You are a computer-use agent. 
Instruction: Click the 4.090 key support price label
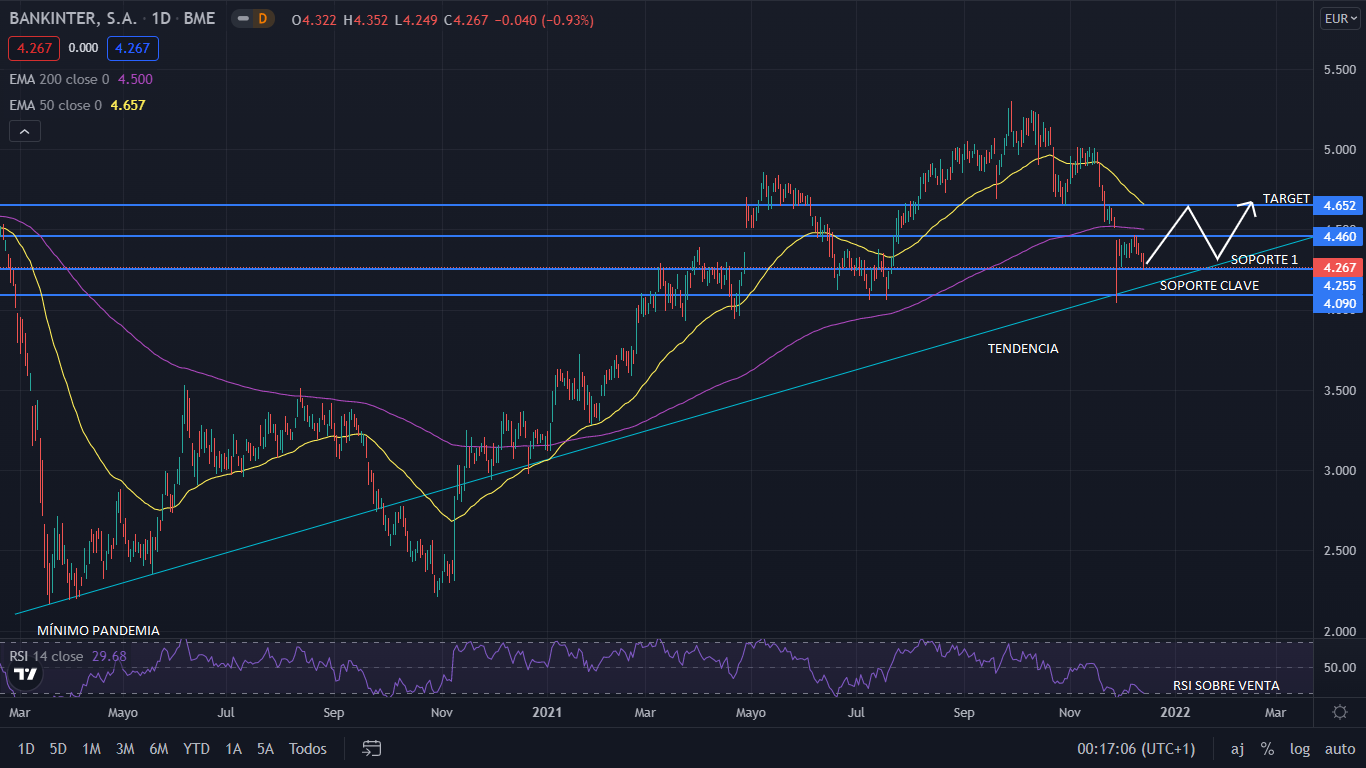click(1338, 303)
